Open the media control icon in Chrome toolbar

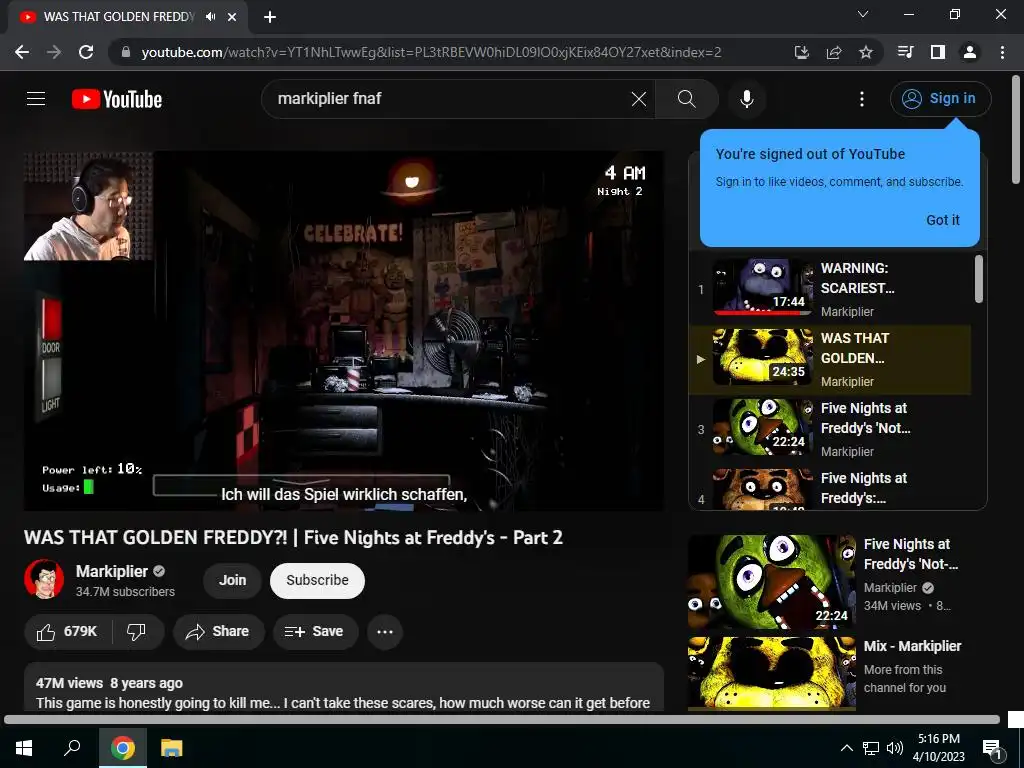905,52
